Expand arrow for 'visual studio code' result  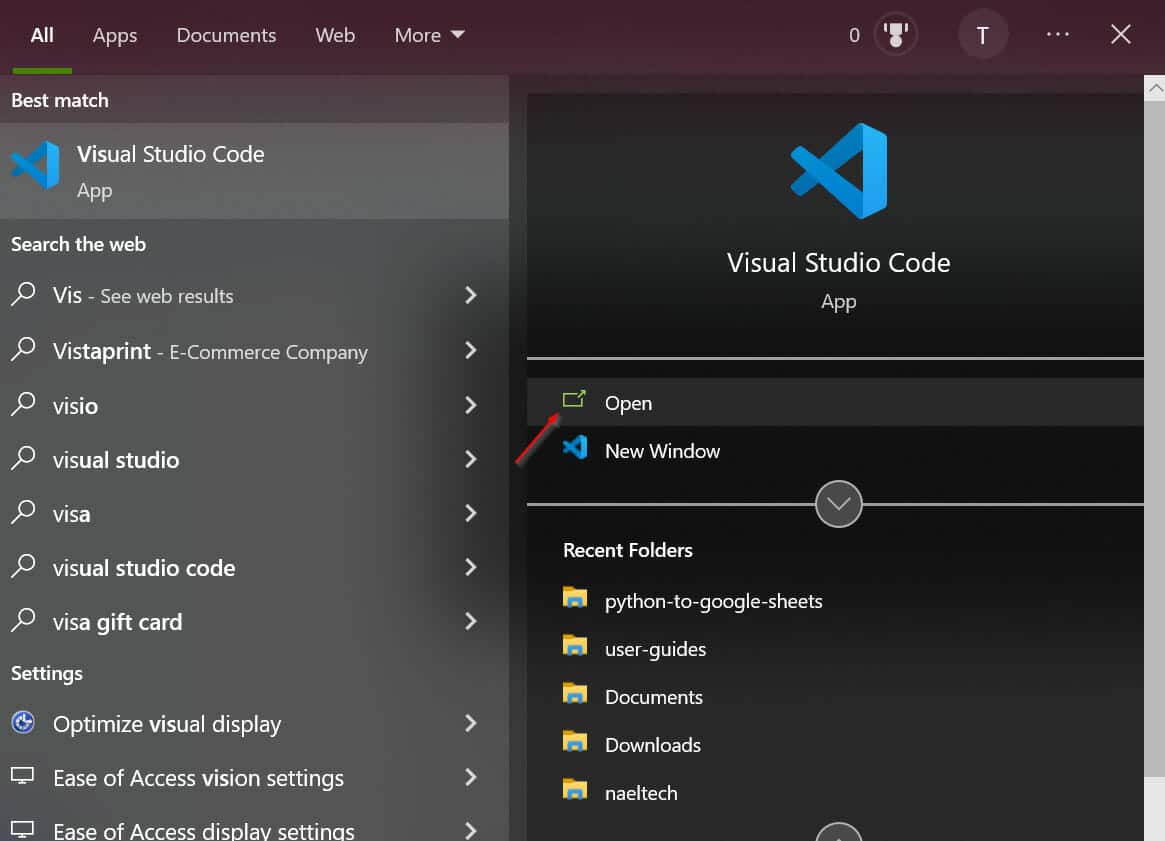[470, 568]
